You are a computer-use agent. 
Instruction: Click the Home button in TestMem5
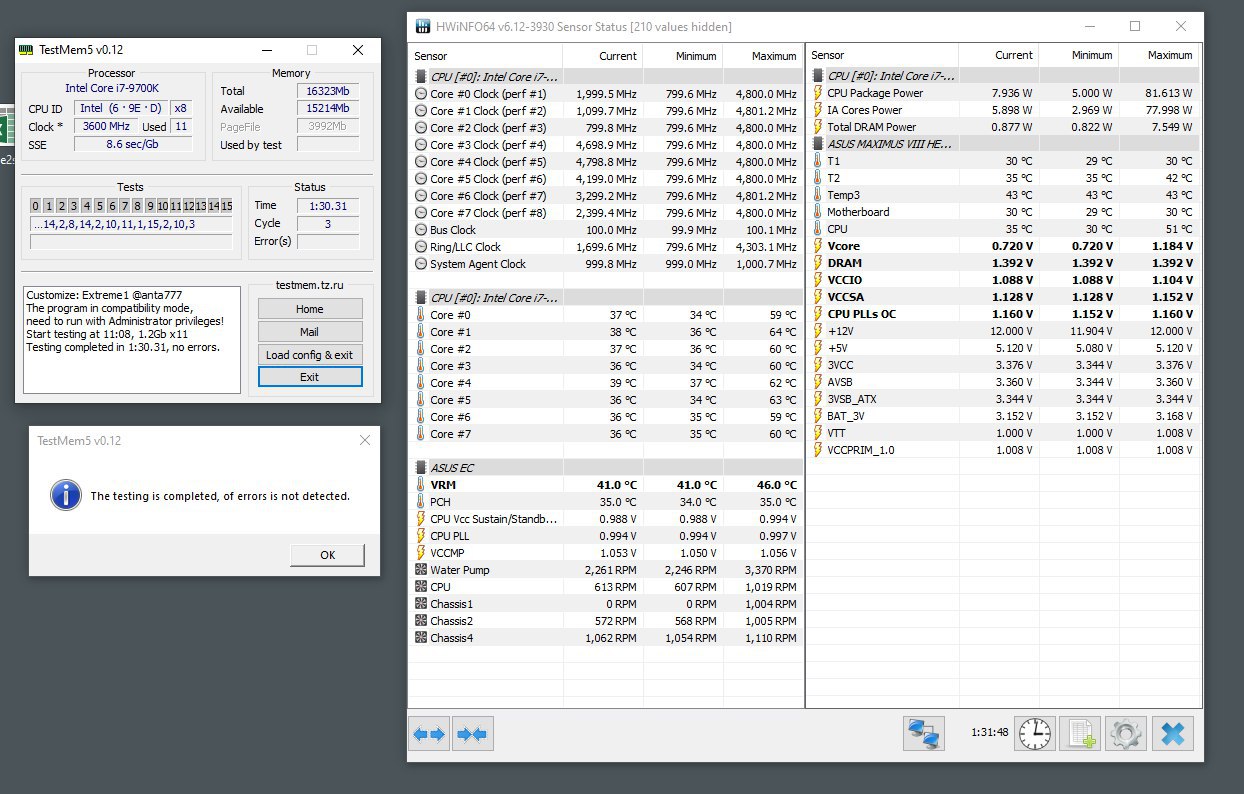tap(309, 309)
